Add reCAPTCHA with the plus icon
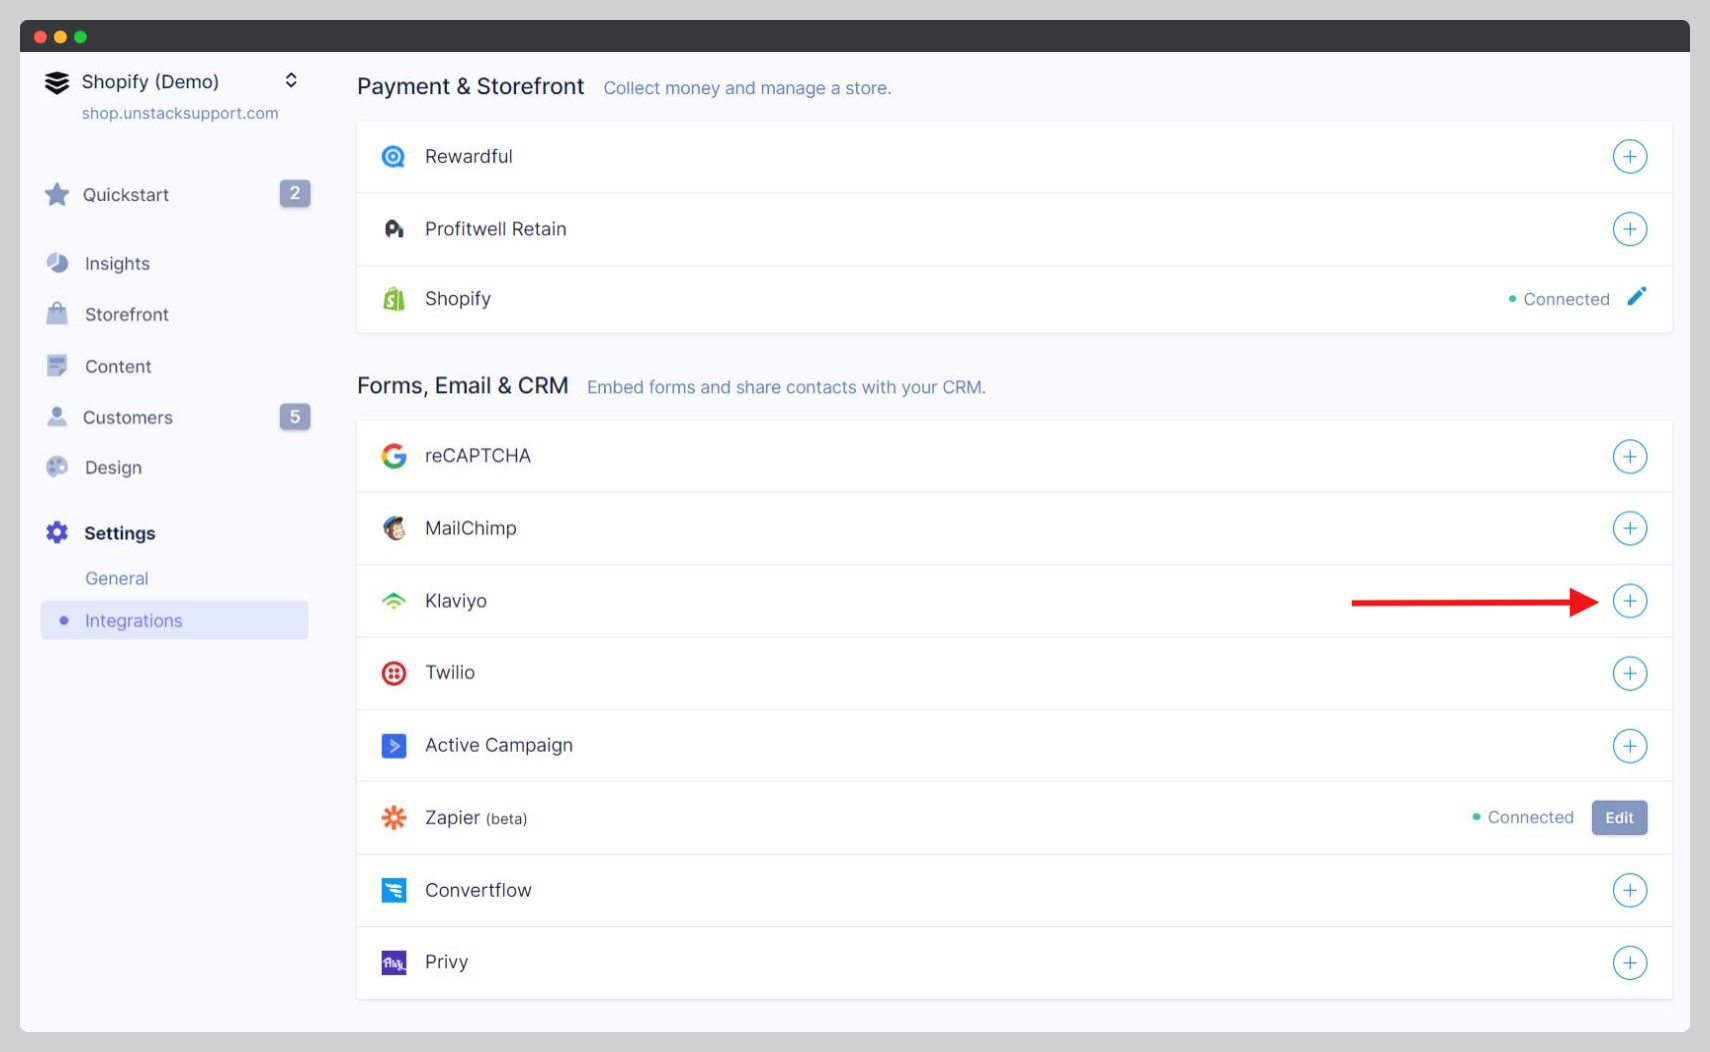The width and height of the screenshot is (1710, 1052). (x=1629, y=457)
